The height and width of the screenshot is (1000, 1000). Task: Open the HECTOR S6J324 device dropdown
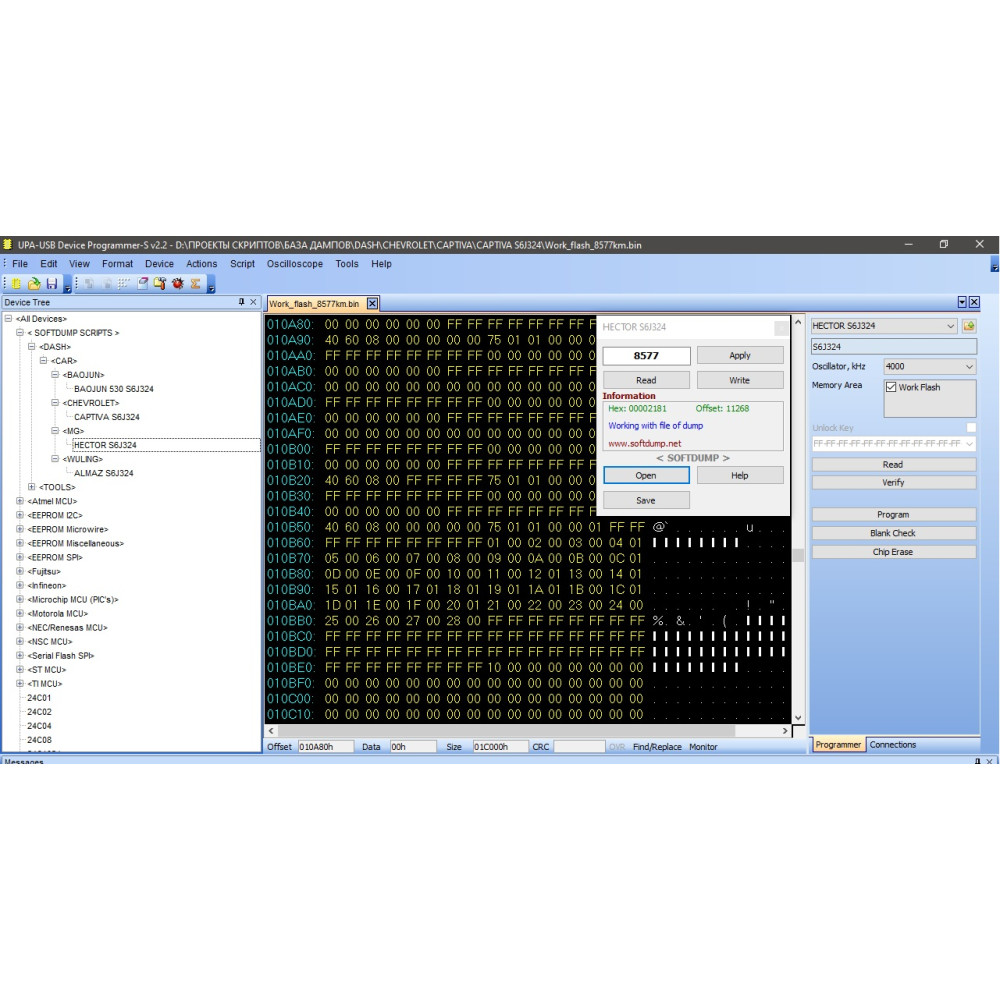tap(950, 326)
